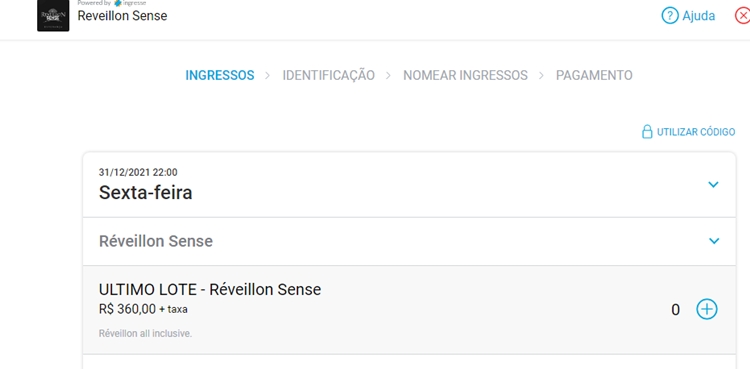
Task: Go to the IDENTIFICAÇÃO step
Action: tap(329, 76)
